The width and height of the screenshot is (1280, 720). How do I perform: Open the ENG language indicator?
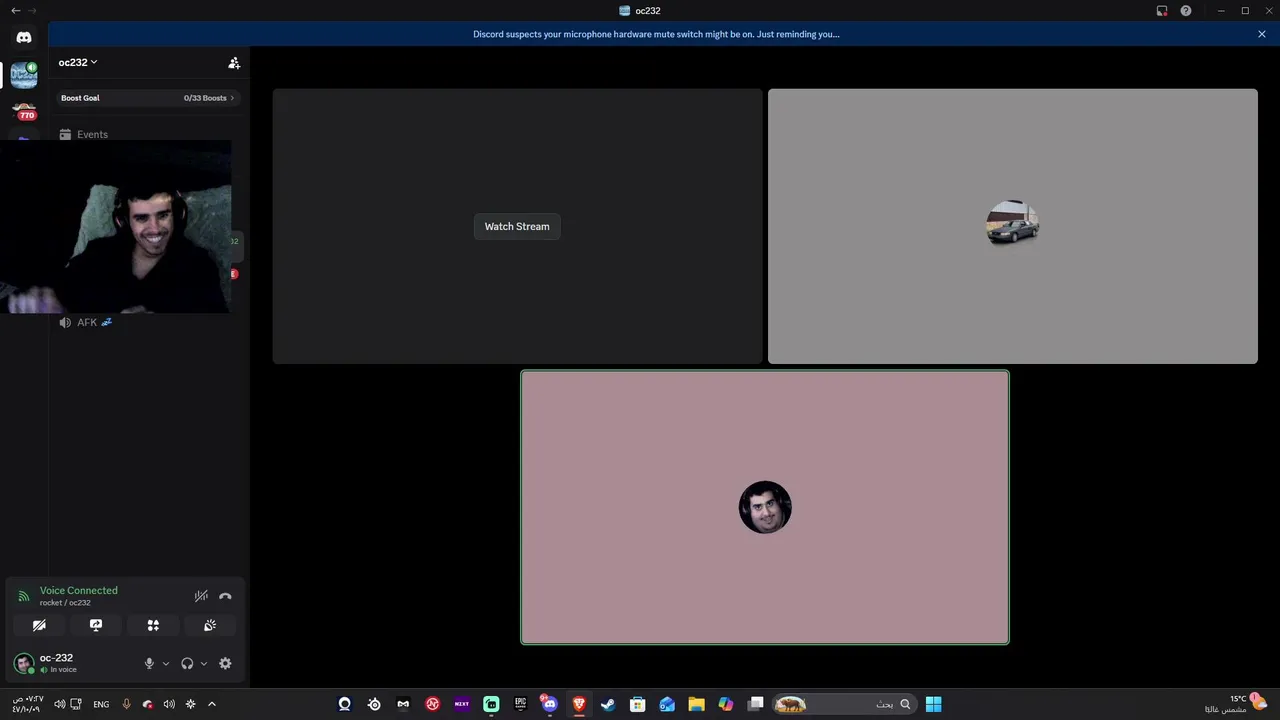(101, 704)
